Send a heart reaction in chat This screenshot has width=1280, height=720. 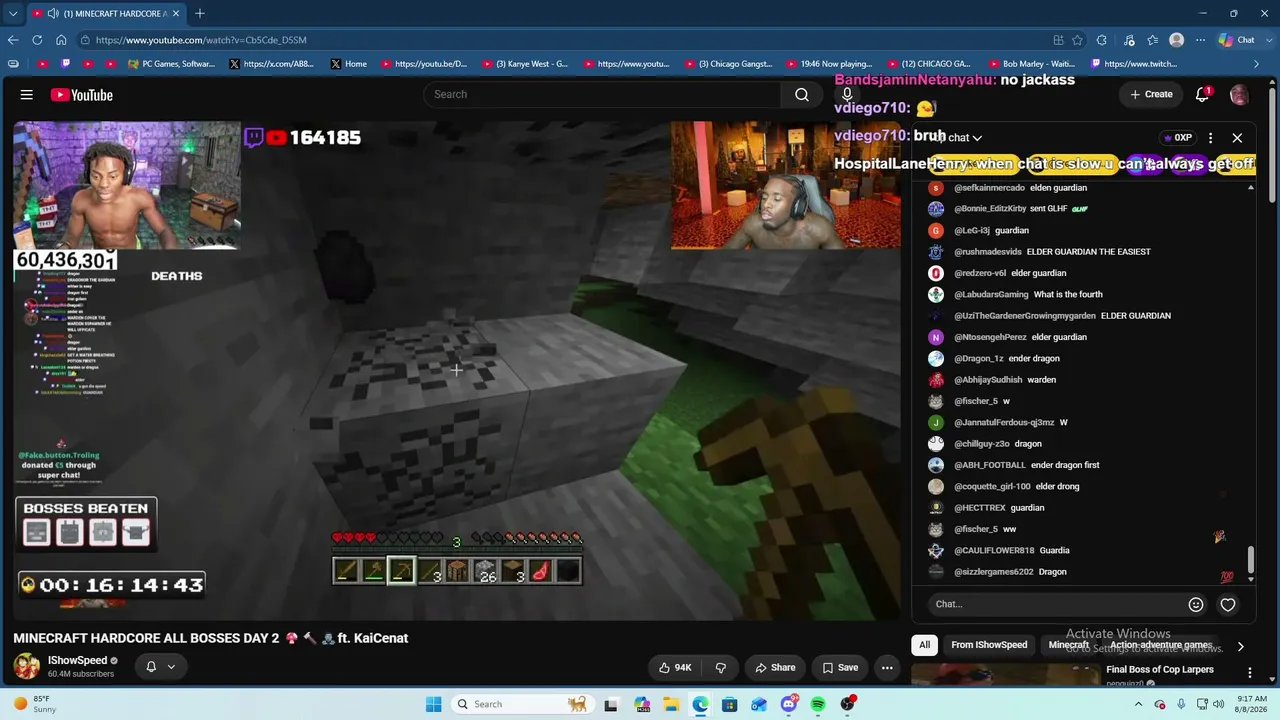[1228, 604]
